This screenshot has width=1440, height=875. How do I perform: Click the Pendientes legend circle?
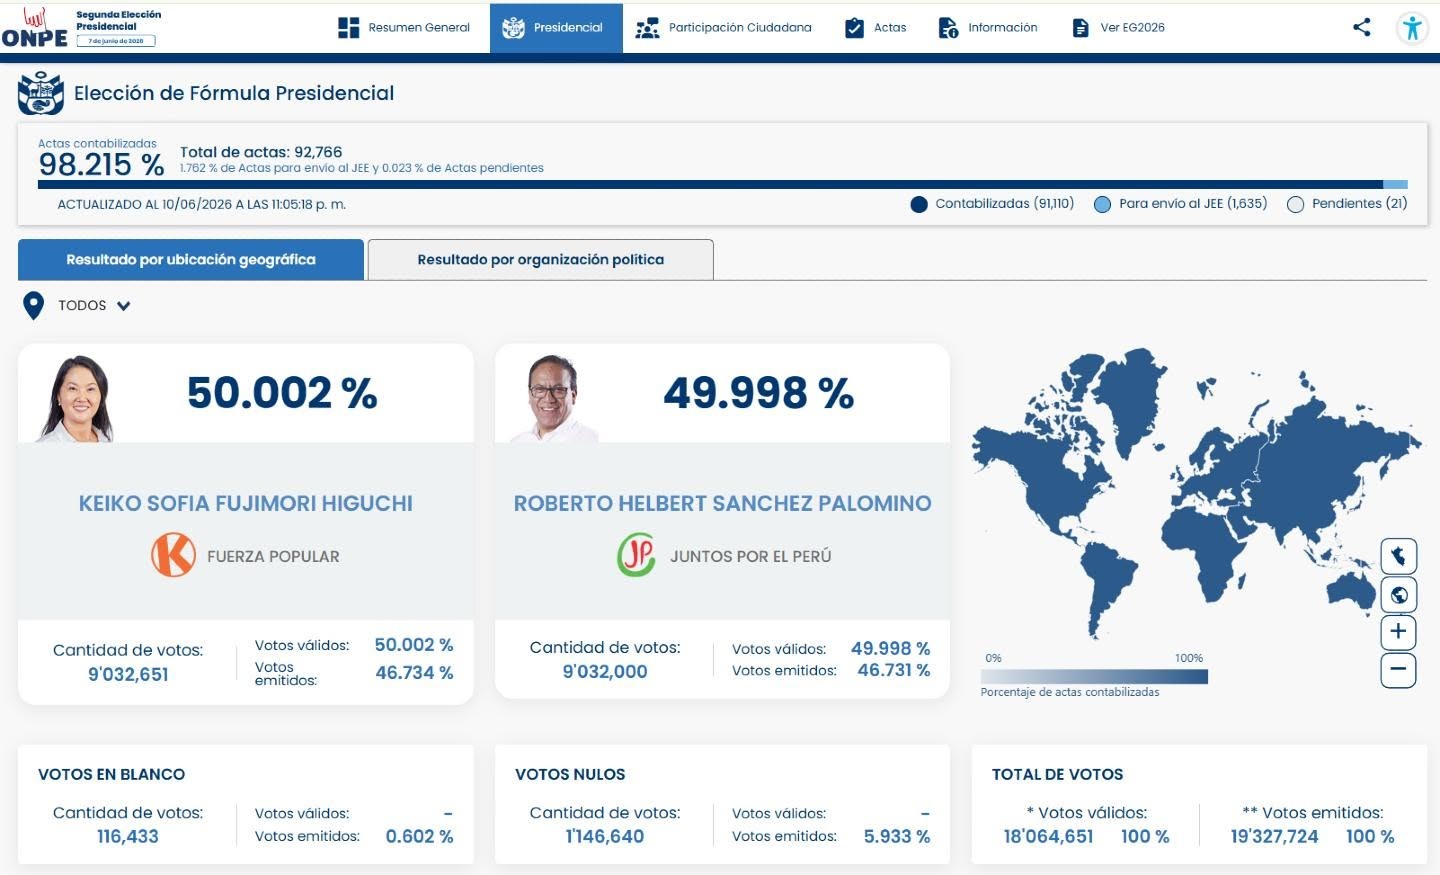(1295, 205)
